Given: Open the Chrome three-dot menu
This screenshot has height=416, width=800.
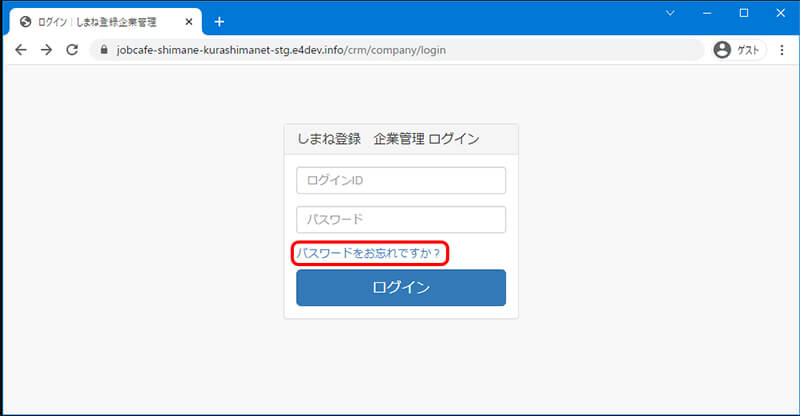Looking at the screenshot, I should click(x=782, y=50).
